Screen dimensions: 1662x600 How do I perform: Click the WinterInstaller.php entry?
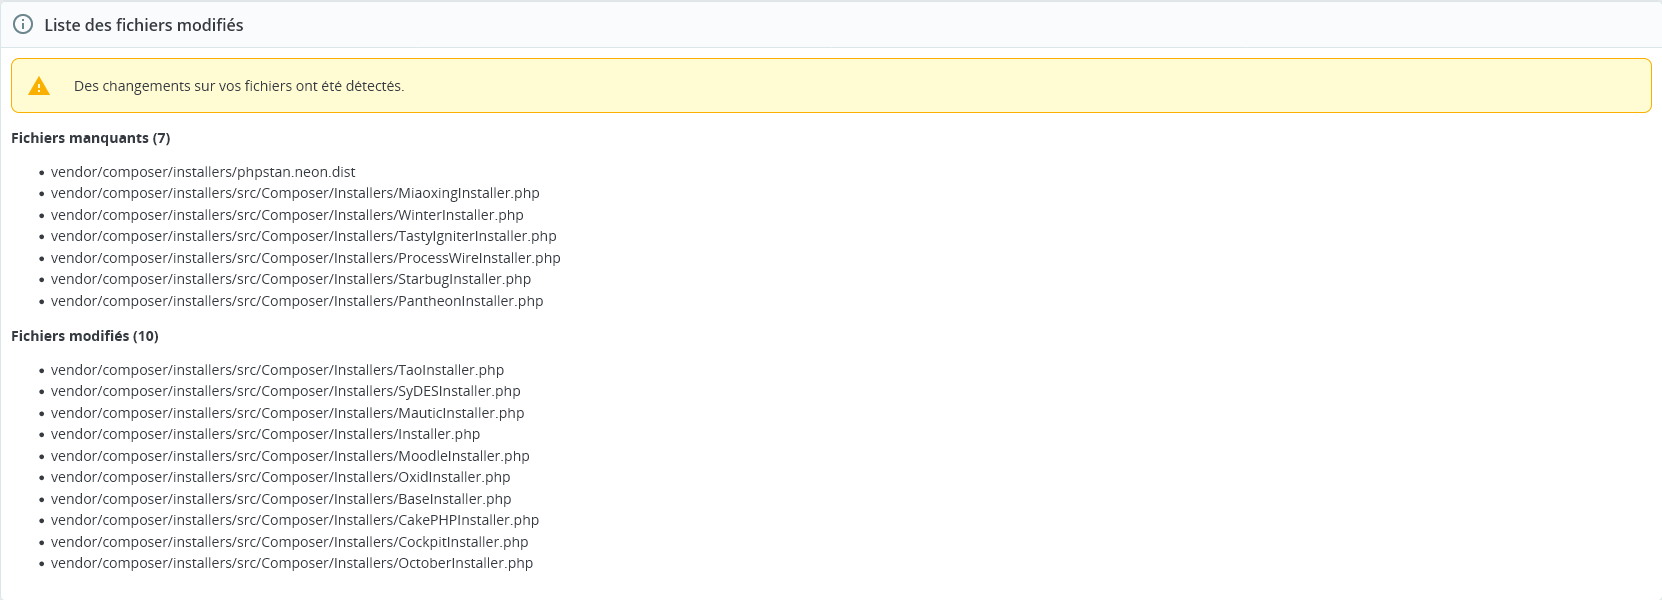click(287, 215)
